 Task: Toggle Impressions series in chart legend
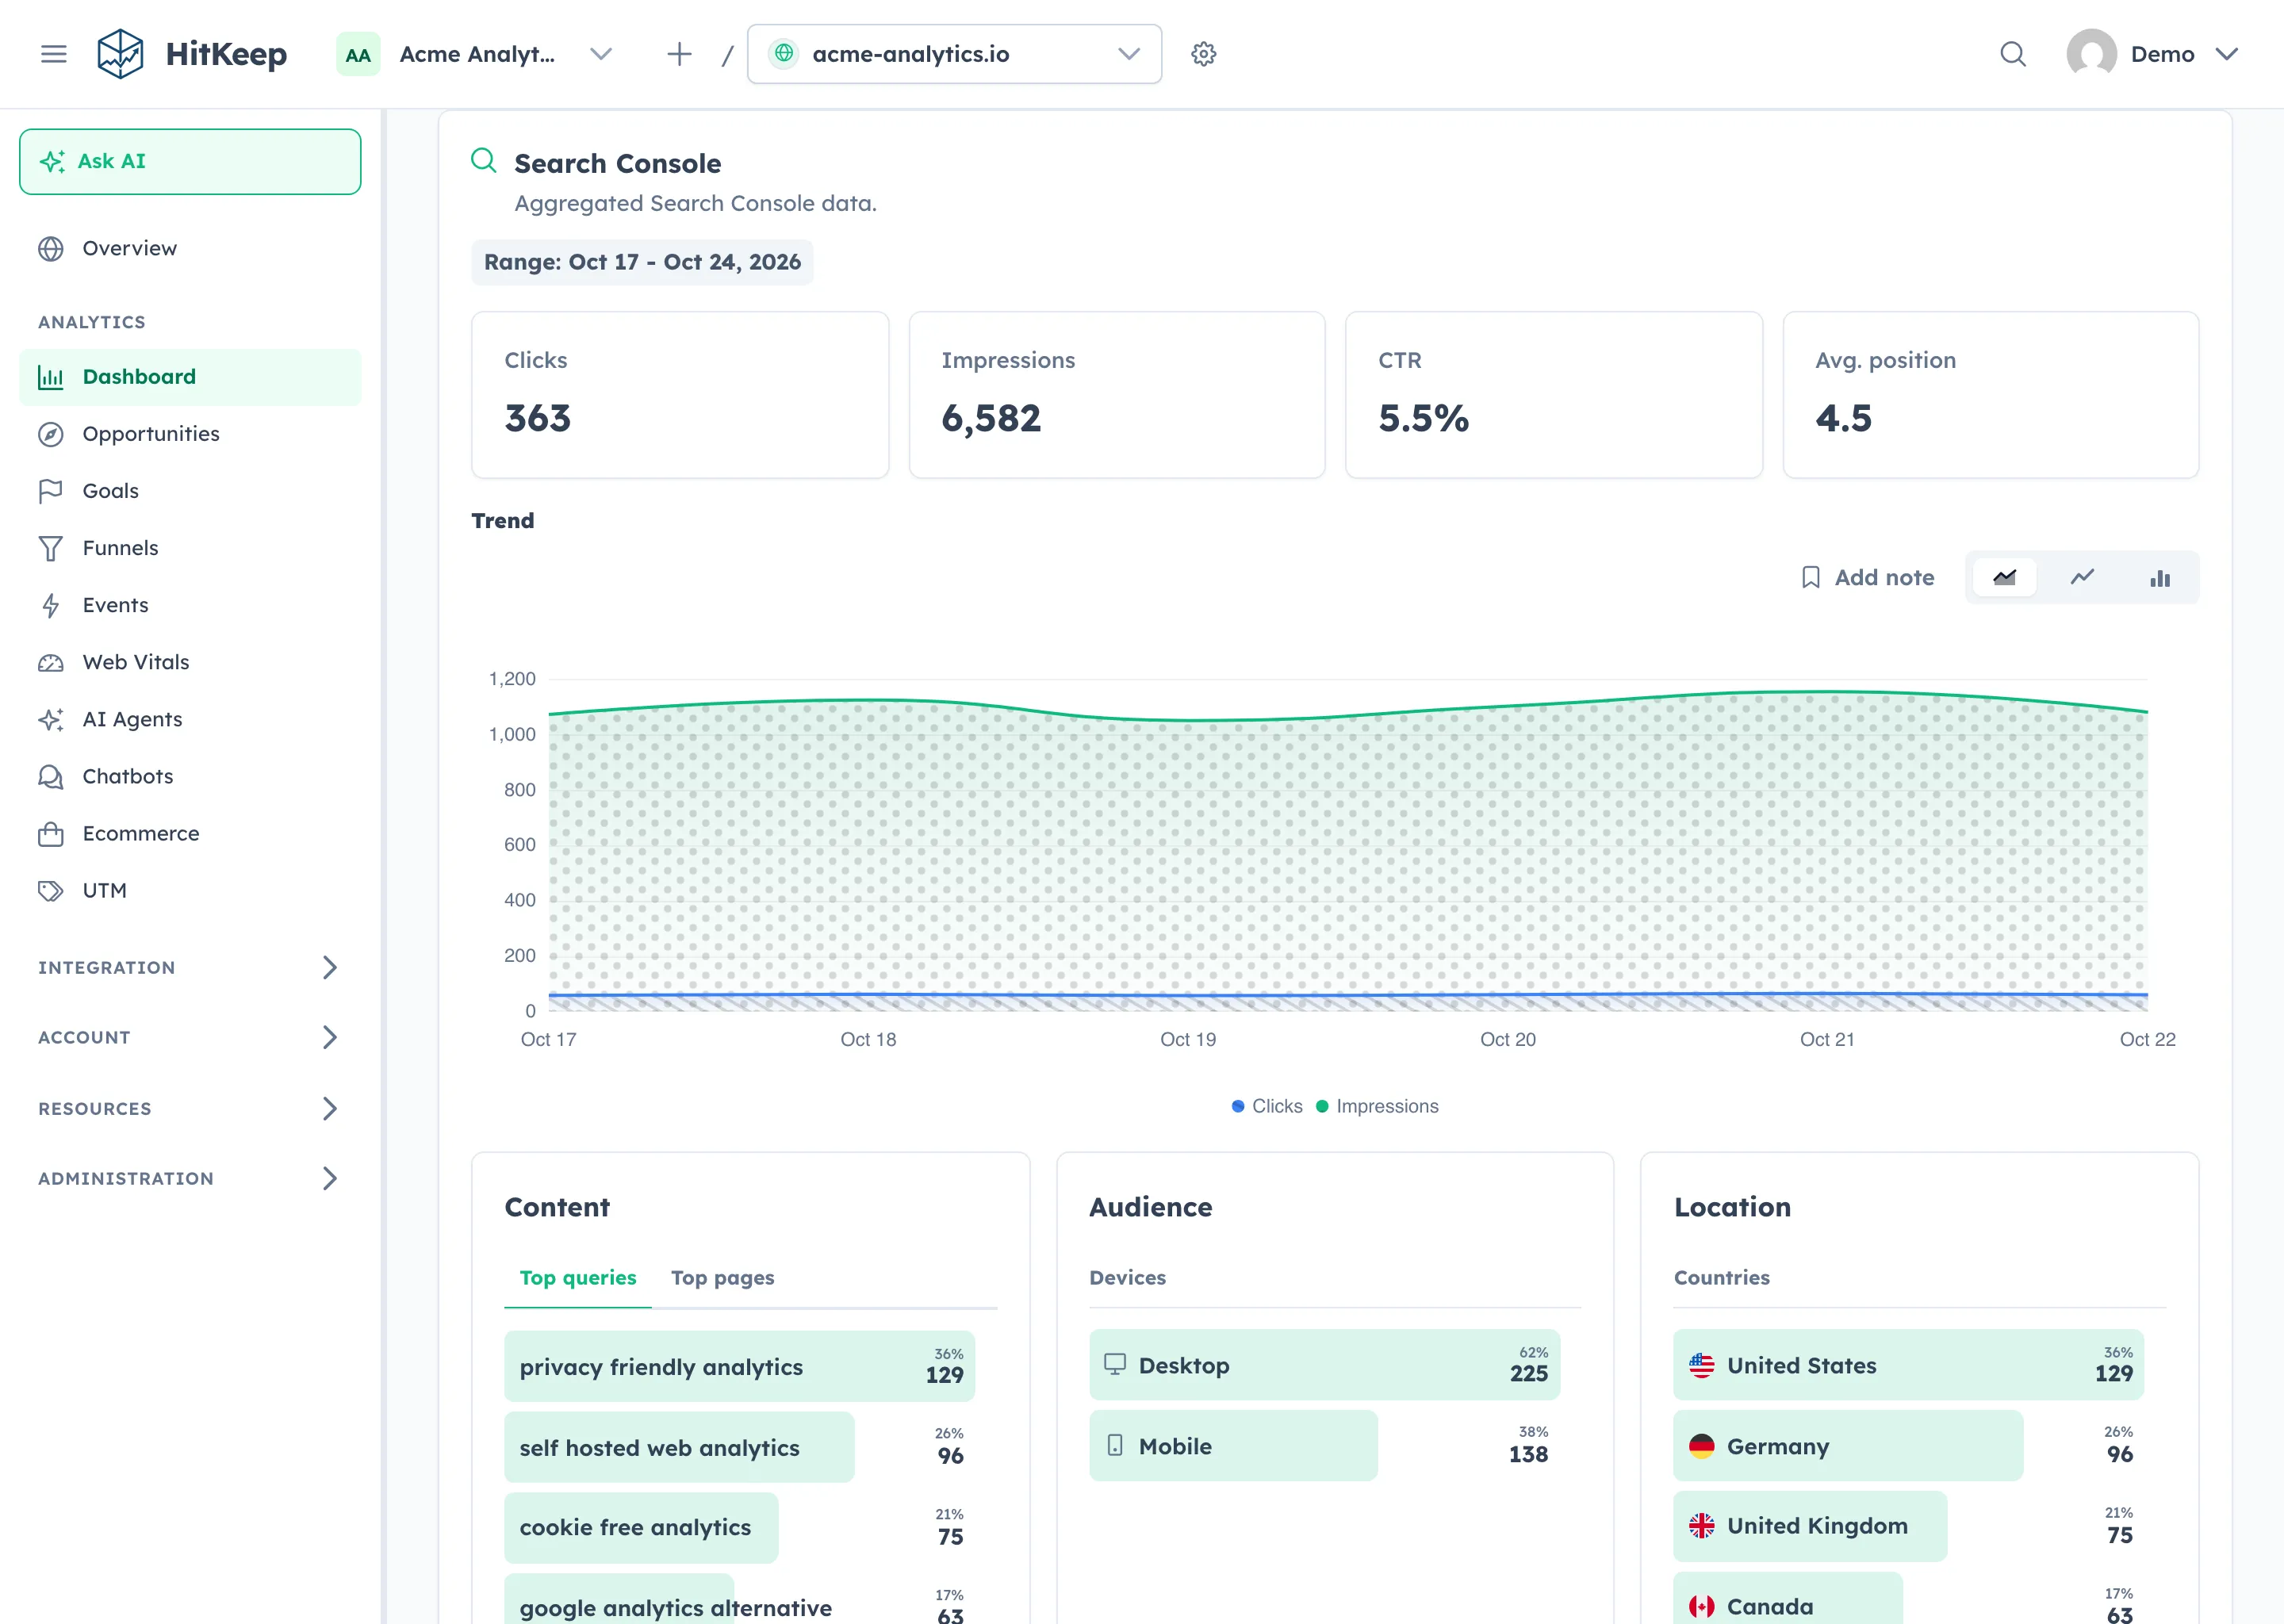point(1377,1106)
